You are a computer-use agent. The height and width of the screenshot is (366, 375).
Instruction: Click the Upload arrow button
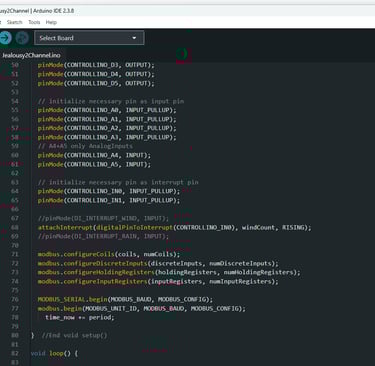(x=5, y=38)
